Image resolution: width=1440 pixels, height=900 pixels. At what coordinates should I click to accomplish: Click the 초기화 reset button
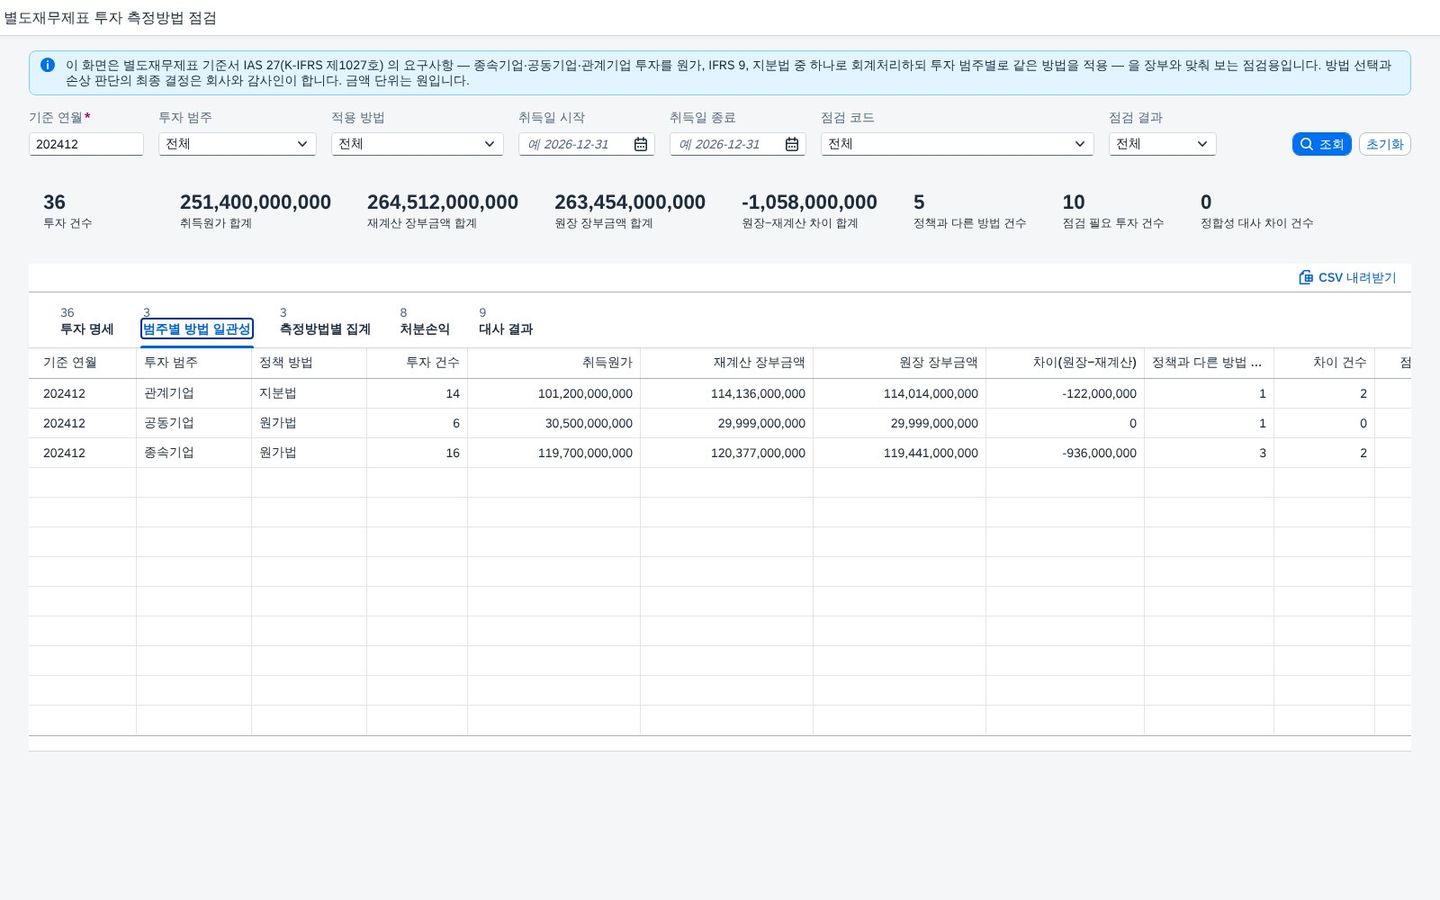pos(1385,144)
